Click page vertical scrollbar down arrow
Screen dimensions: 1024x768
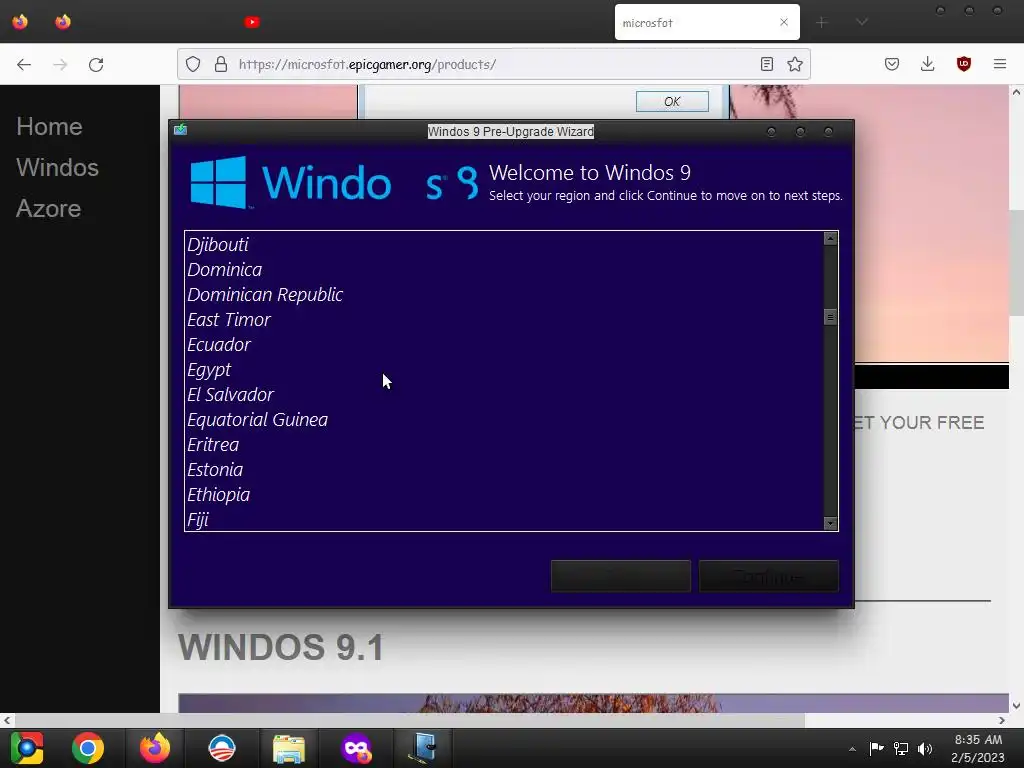point(1016,705)
